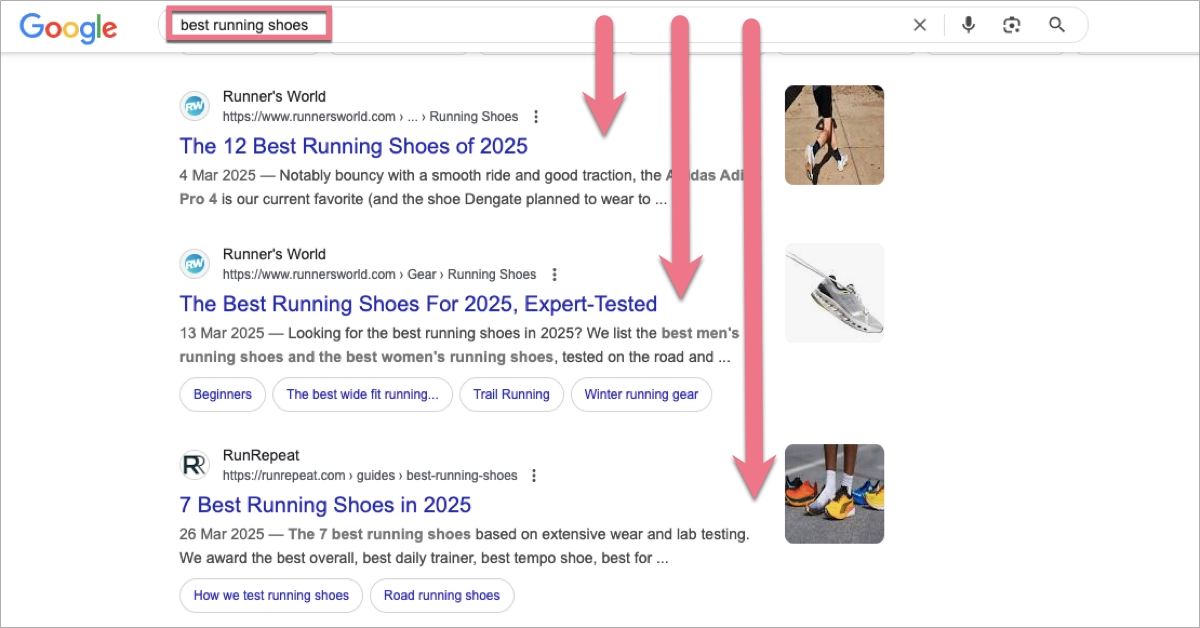Click the Runner's World favicon on first result

[x=194, y=105]
